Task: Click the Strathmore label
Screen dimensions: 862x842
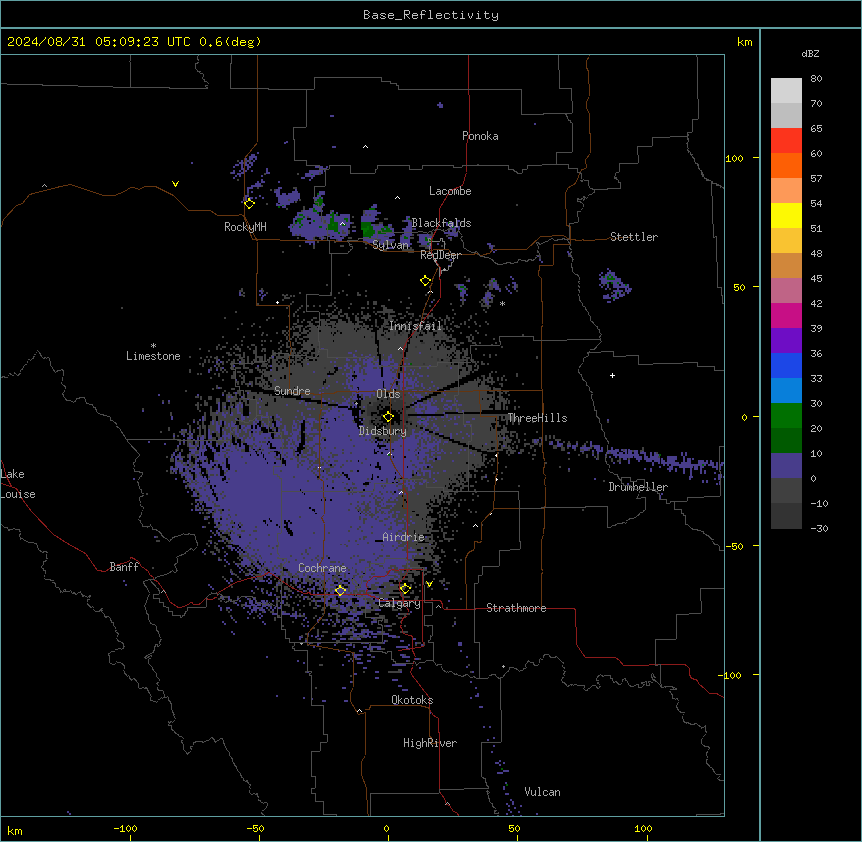Action: click(x=516, y=608)
